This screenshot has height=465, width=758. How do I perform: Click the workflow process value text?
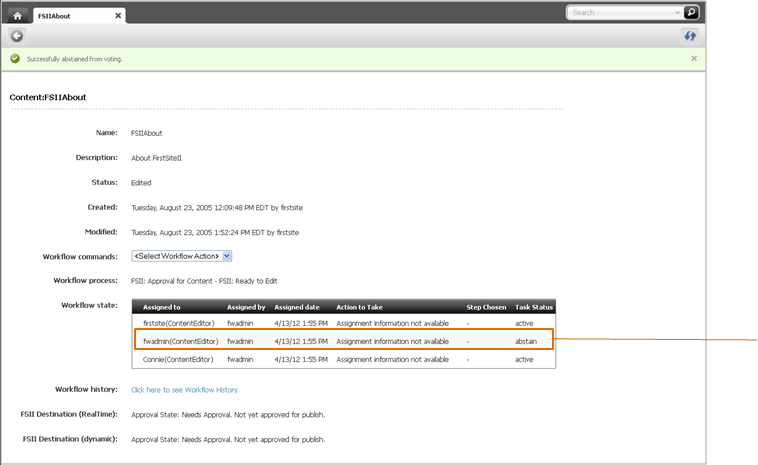pos(204,281)
